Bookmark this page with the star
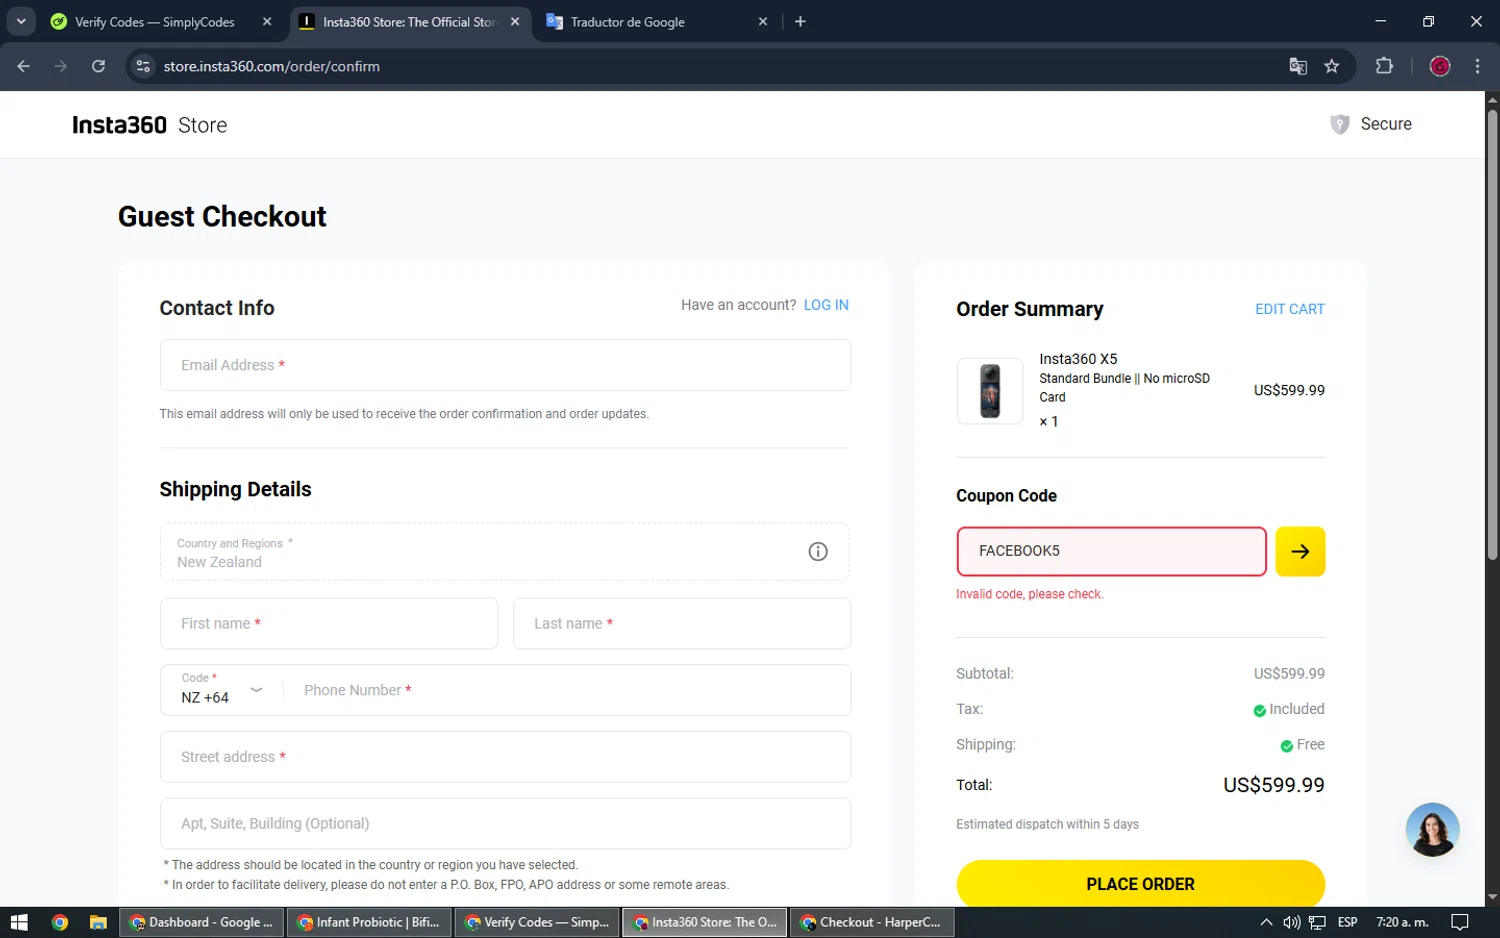 coord(1331,66)
